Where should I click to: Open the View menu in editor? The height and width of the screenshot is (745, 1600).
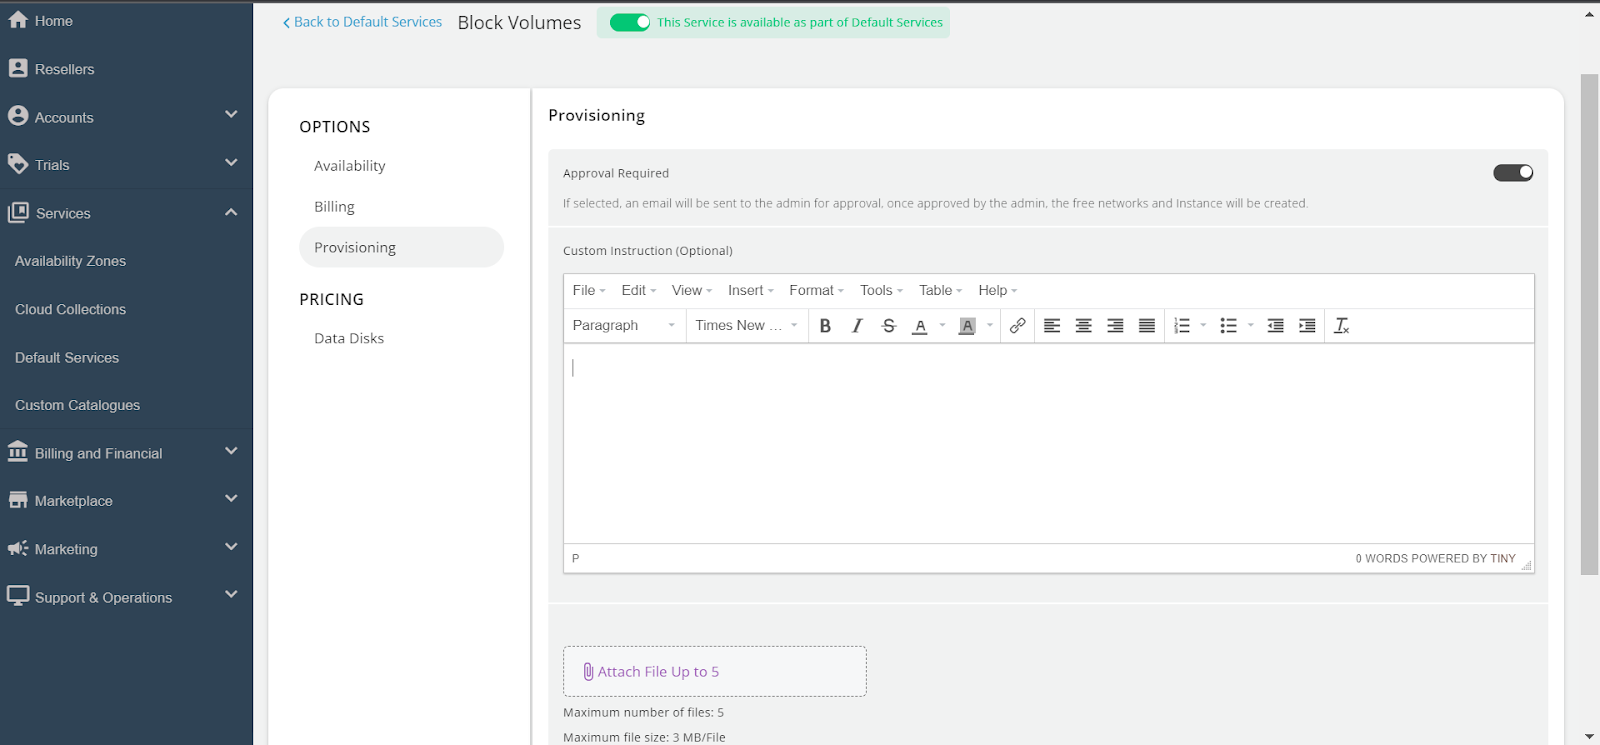[692, 291]
